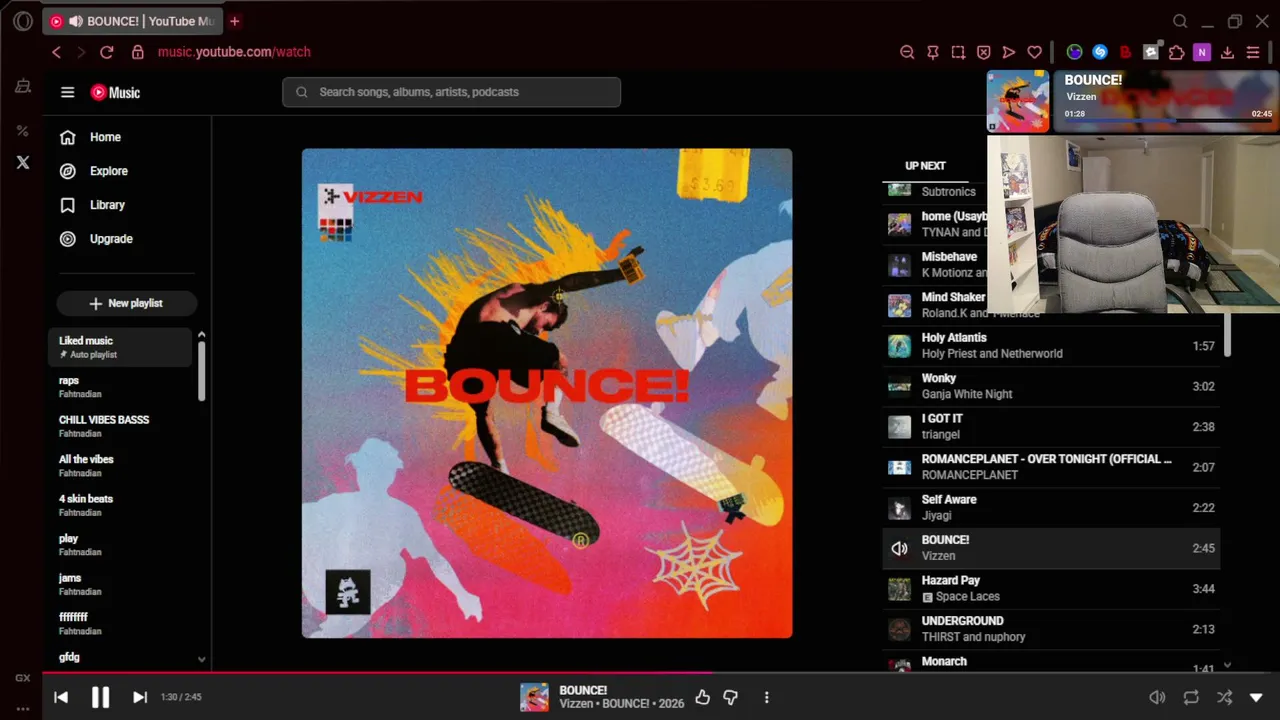This screenshot has height=720, width=1280.
Task: Open the Liked music auto playlist
Action: pyautogui.click(x=120, y=347)
